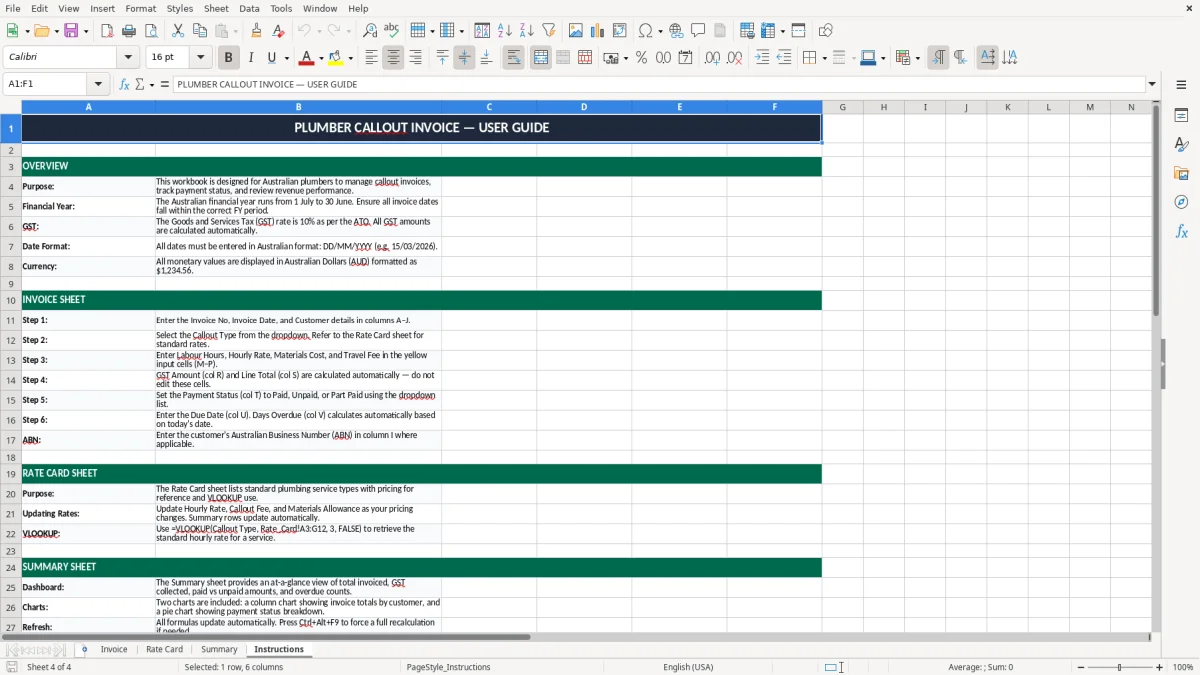Toggle Wrap Text
Viewport: 1200px width, 675px height.
pos(513,58)
